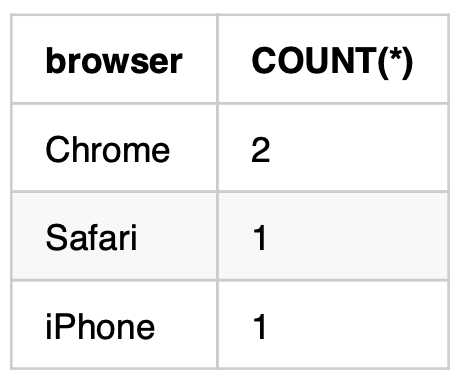Click the column divider in header row
This screenshot has width=464, height=384.
tap(217, 59)
